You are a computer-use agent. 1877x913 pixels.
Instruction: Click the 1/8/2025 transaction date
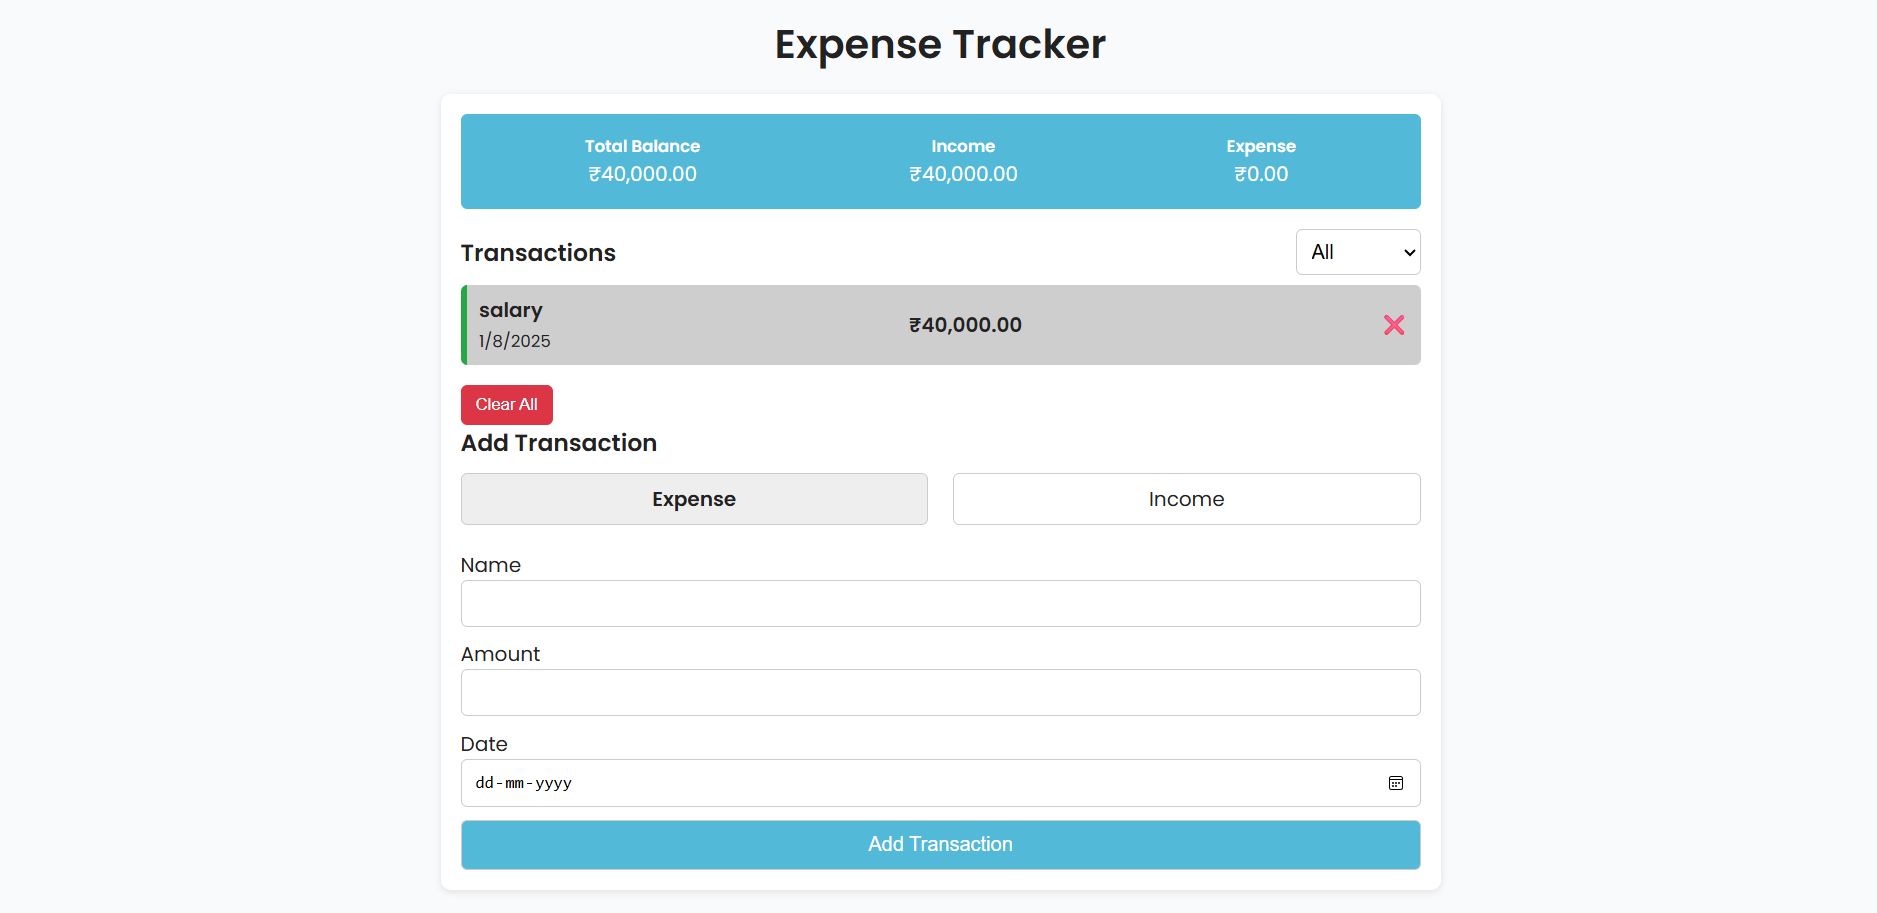click(514, 341)
